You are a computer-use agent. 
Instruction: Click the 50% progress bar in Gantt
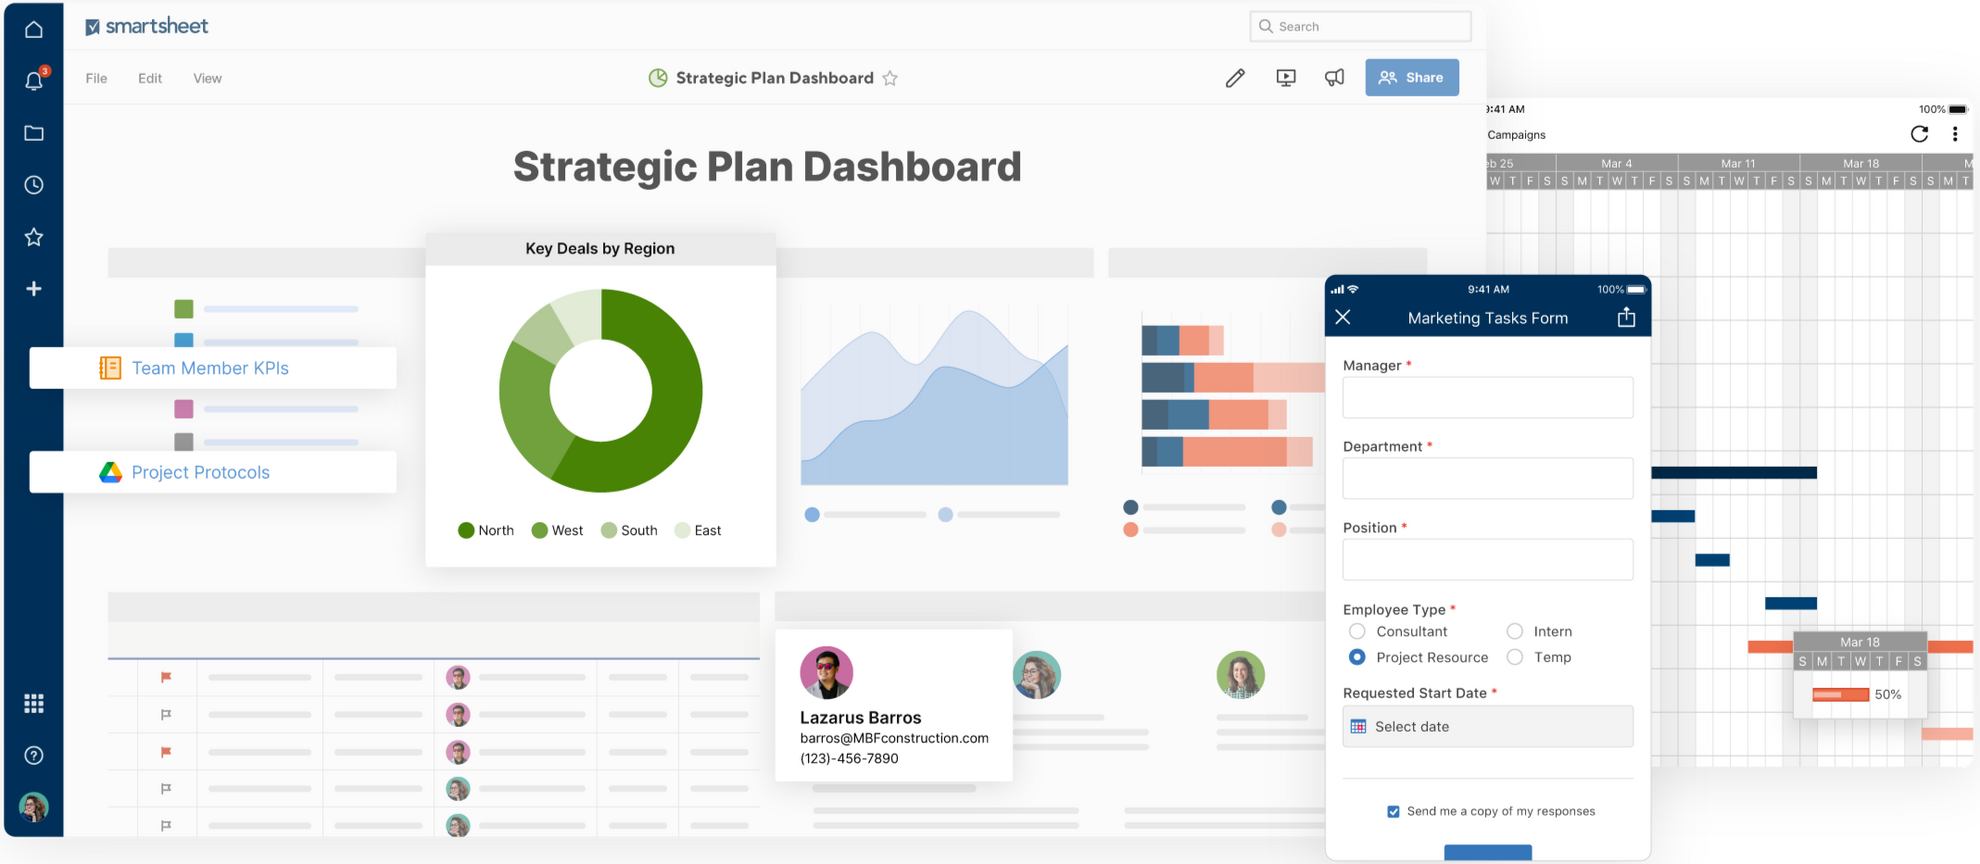tap(1840, 695)
